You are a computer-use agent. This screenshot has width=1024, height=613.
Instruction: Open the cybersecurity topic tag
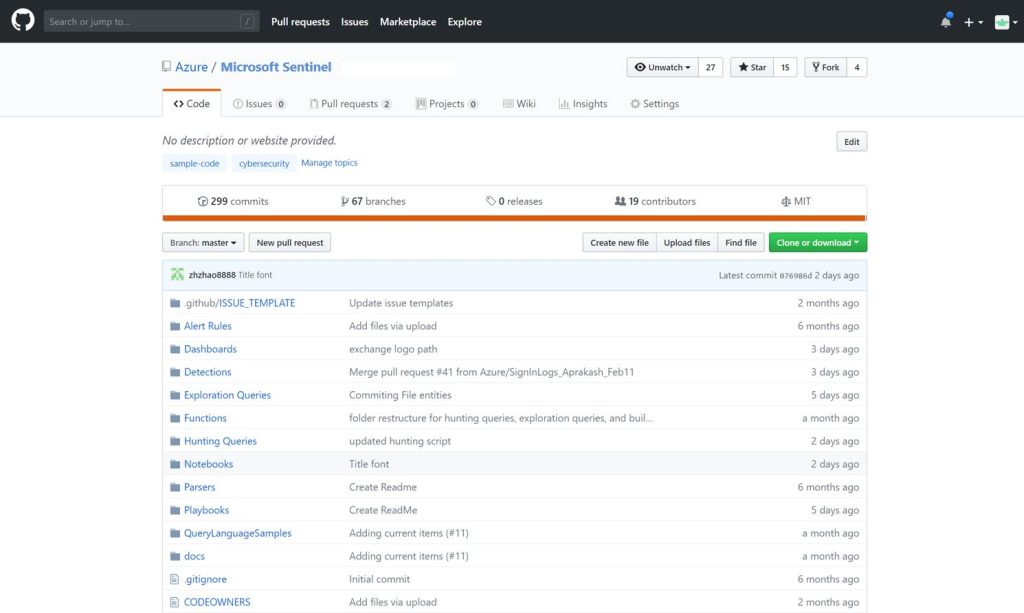264,163
